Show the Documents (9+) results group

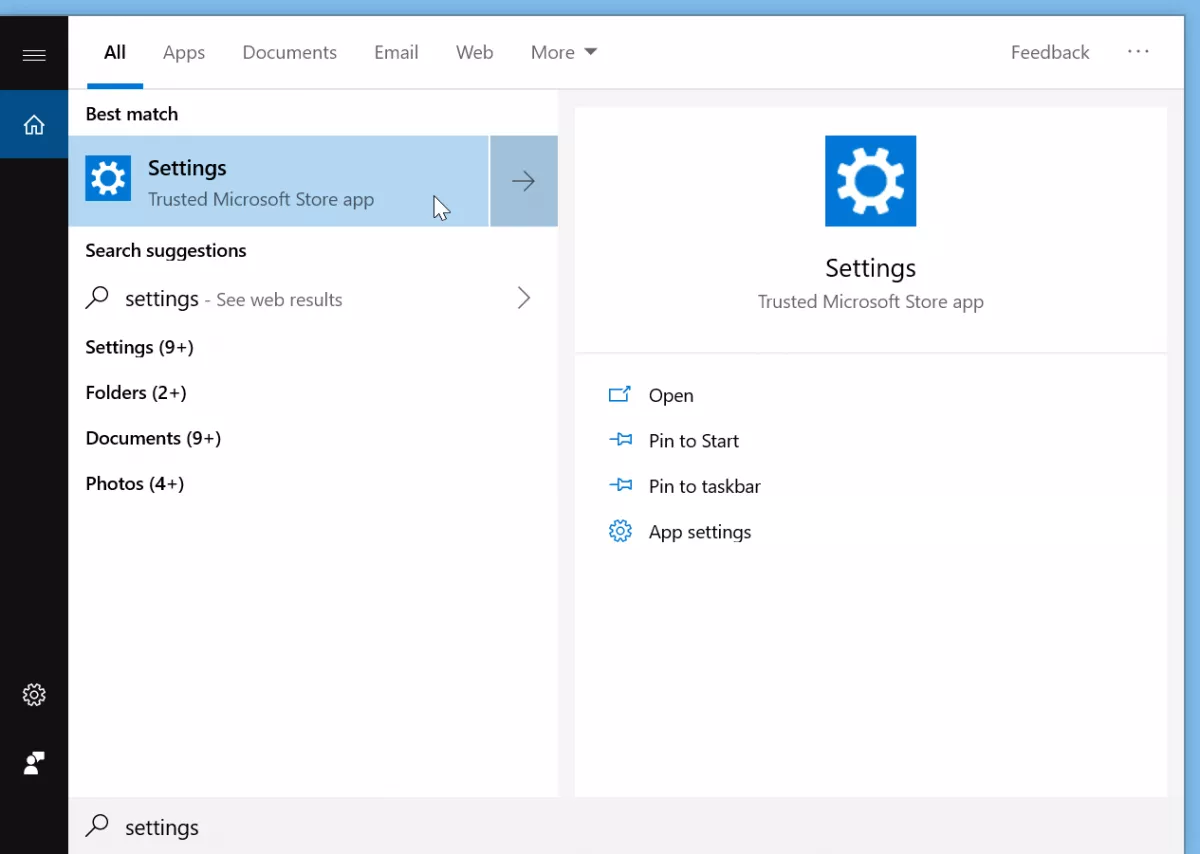click(x=153, y=438)
